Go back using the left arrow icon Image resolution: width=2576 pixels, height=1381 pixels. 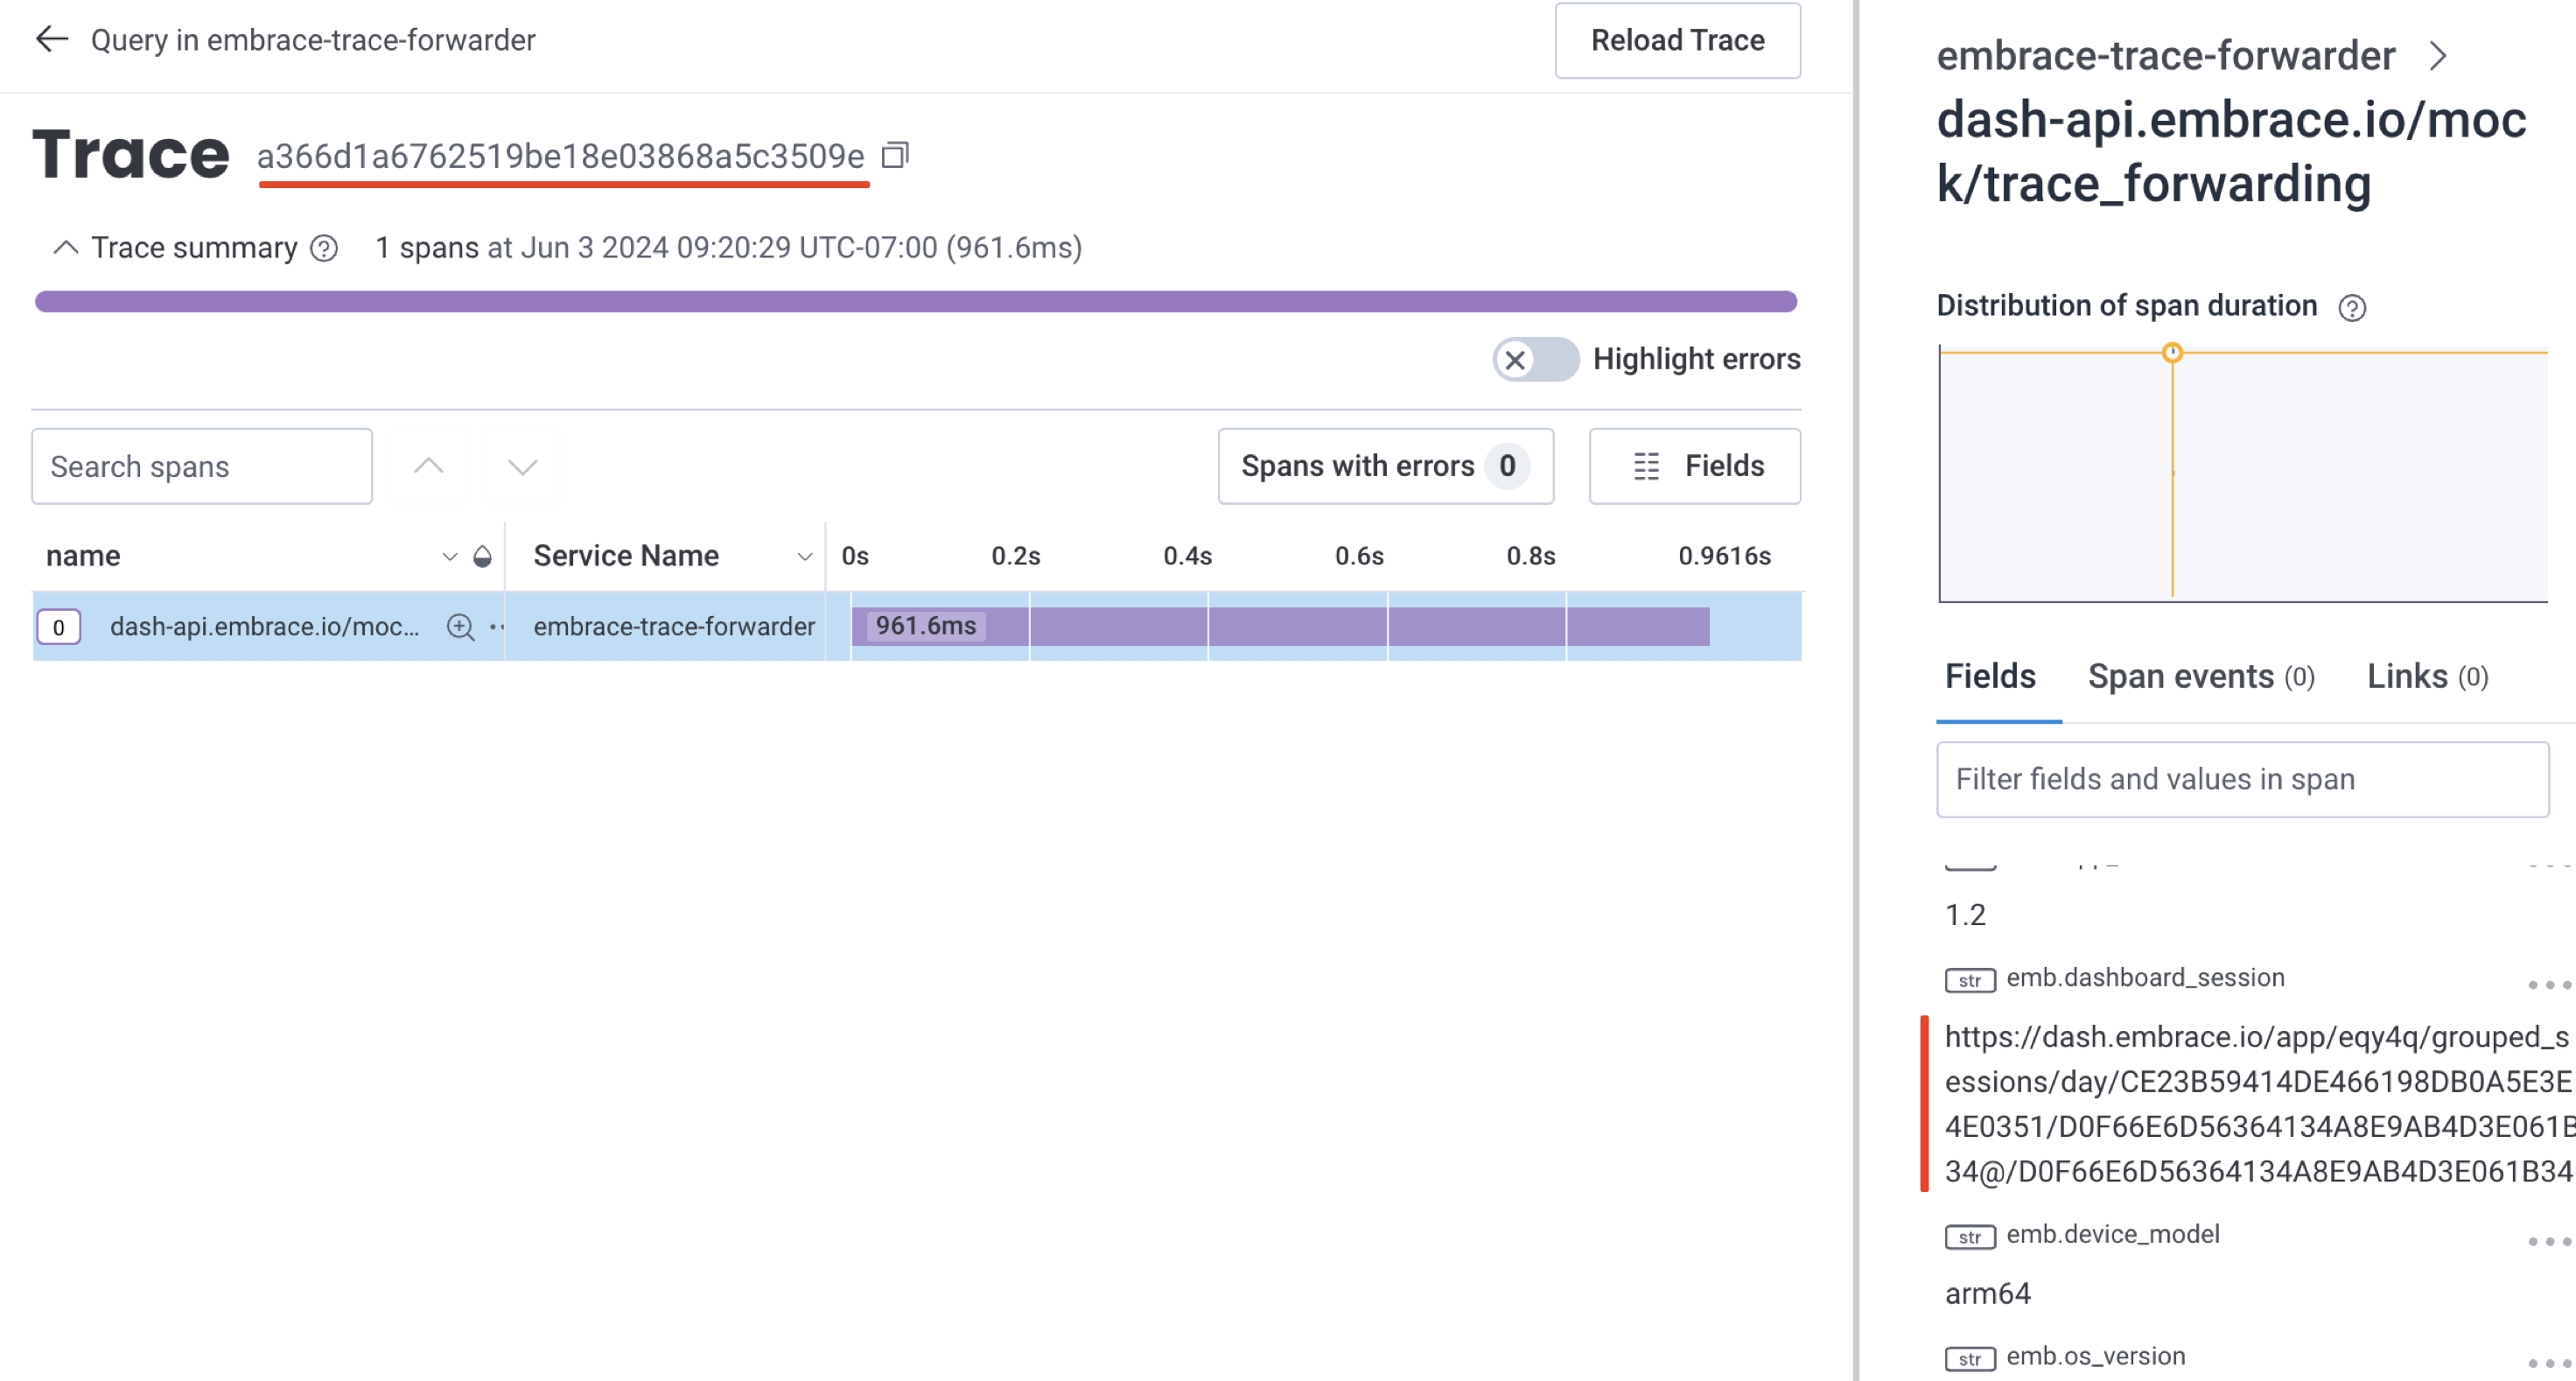click(51, 40)
